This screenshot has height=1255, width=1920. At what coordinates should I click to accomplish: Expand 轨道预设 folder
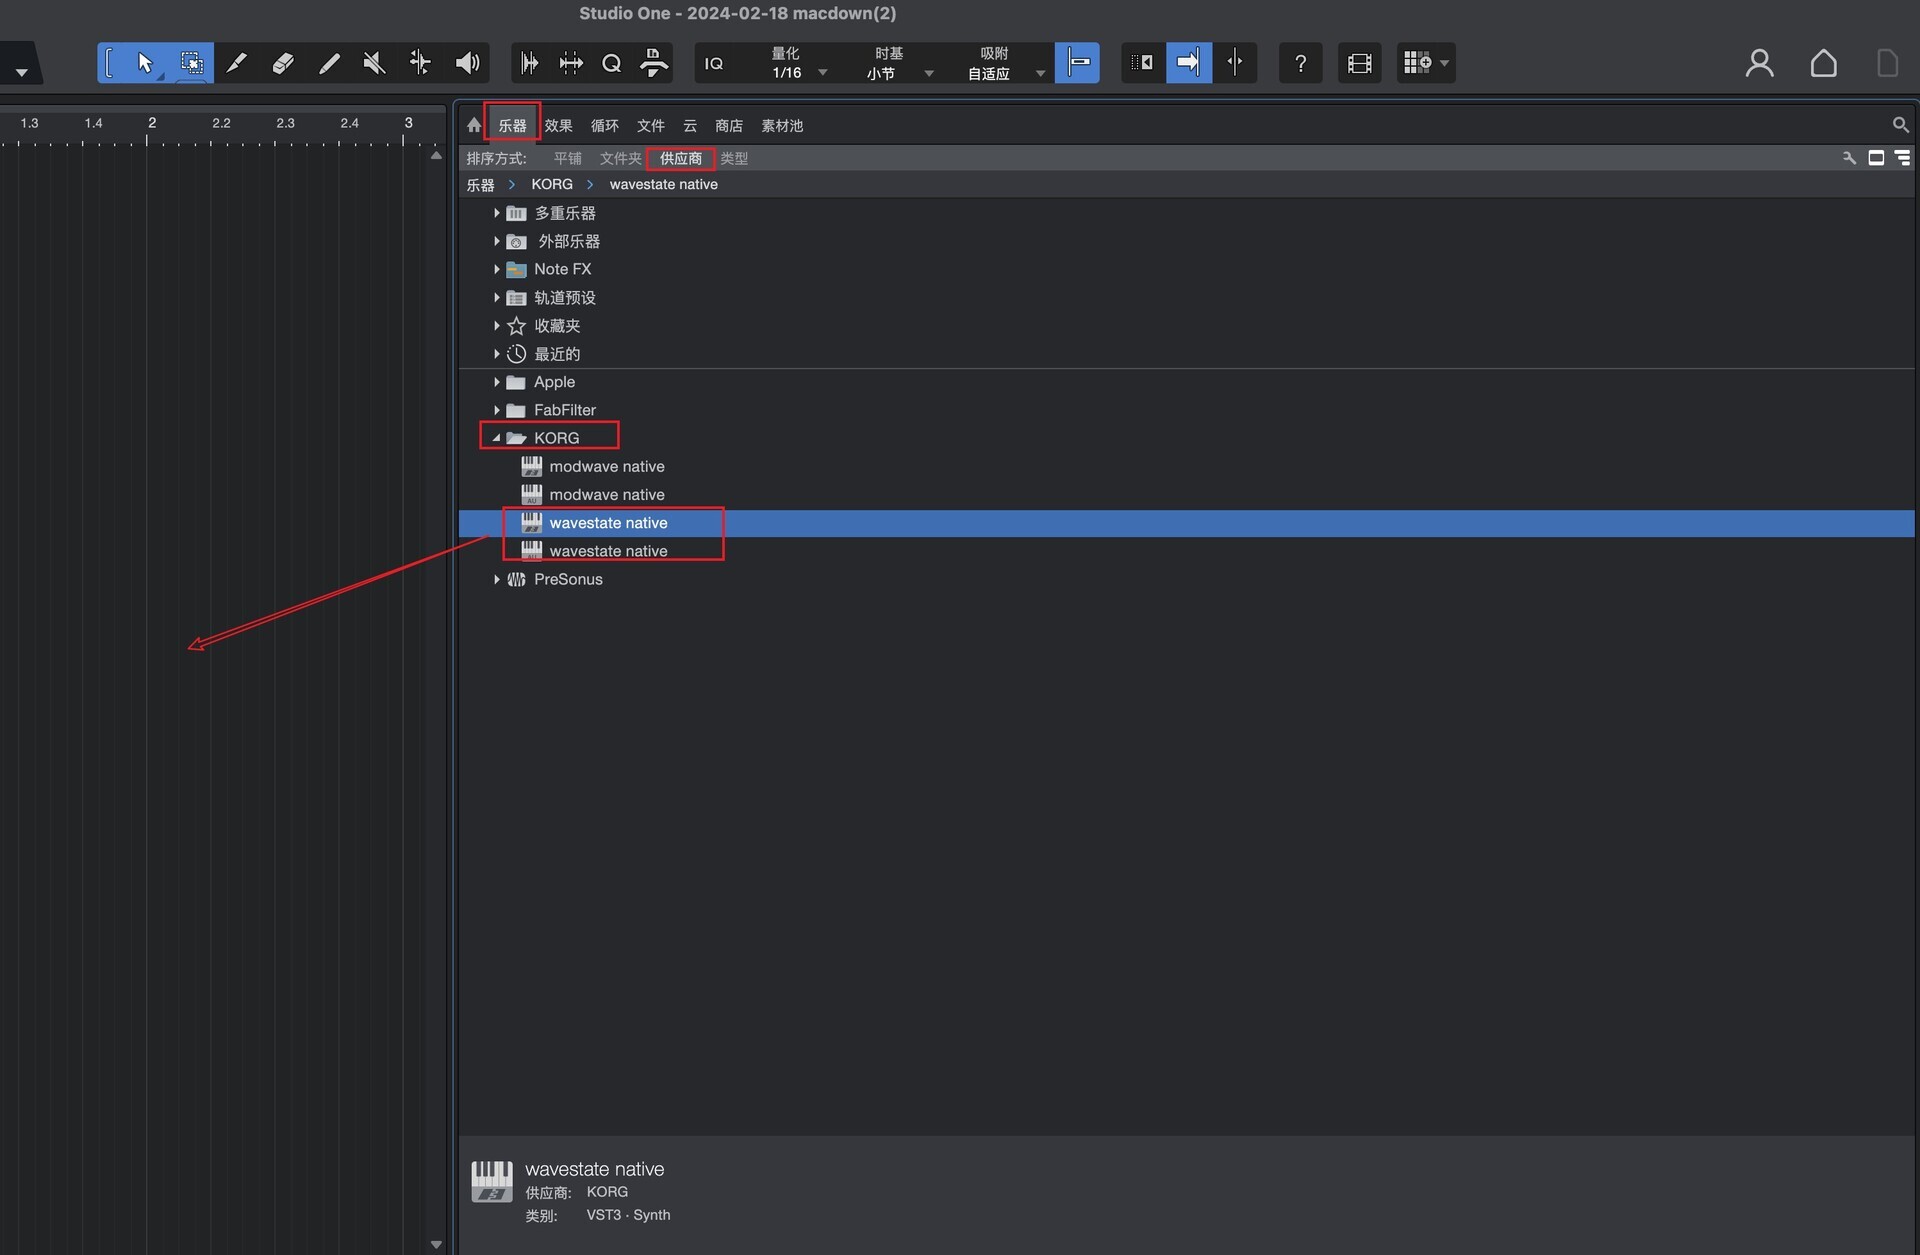tap(496, 297)
